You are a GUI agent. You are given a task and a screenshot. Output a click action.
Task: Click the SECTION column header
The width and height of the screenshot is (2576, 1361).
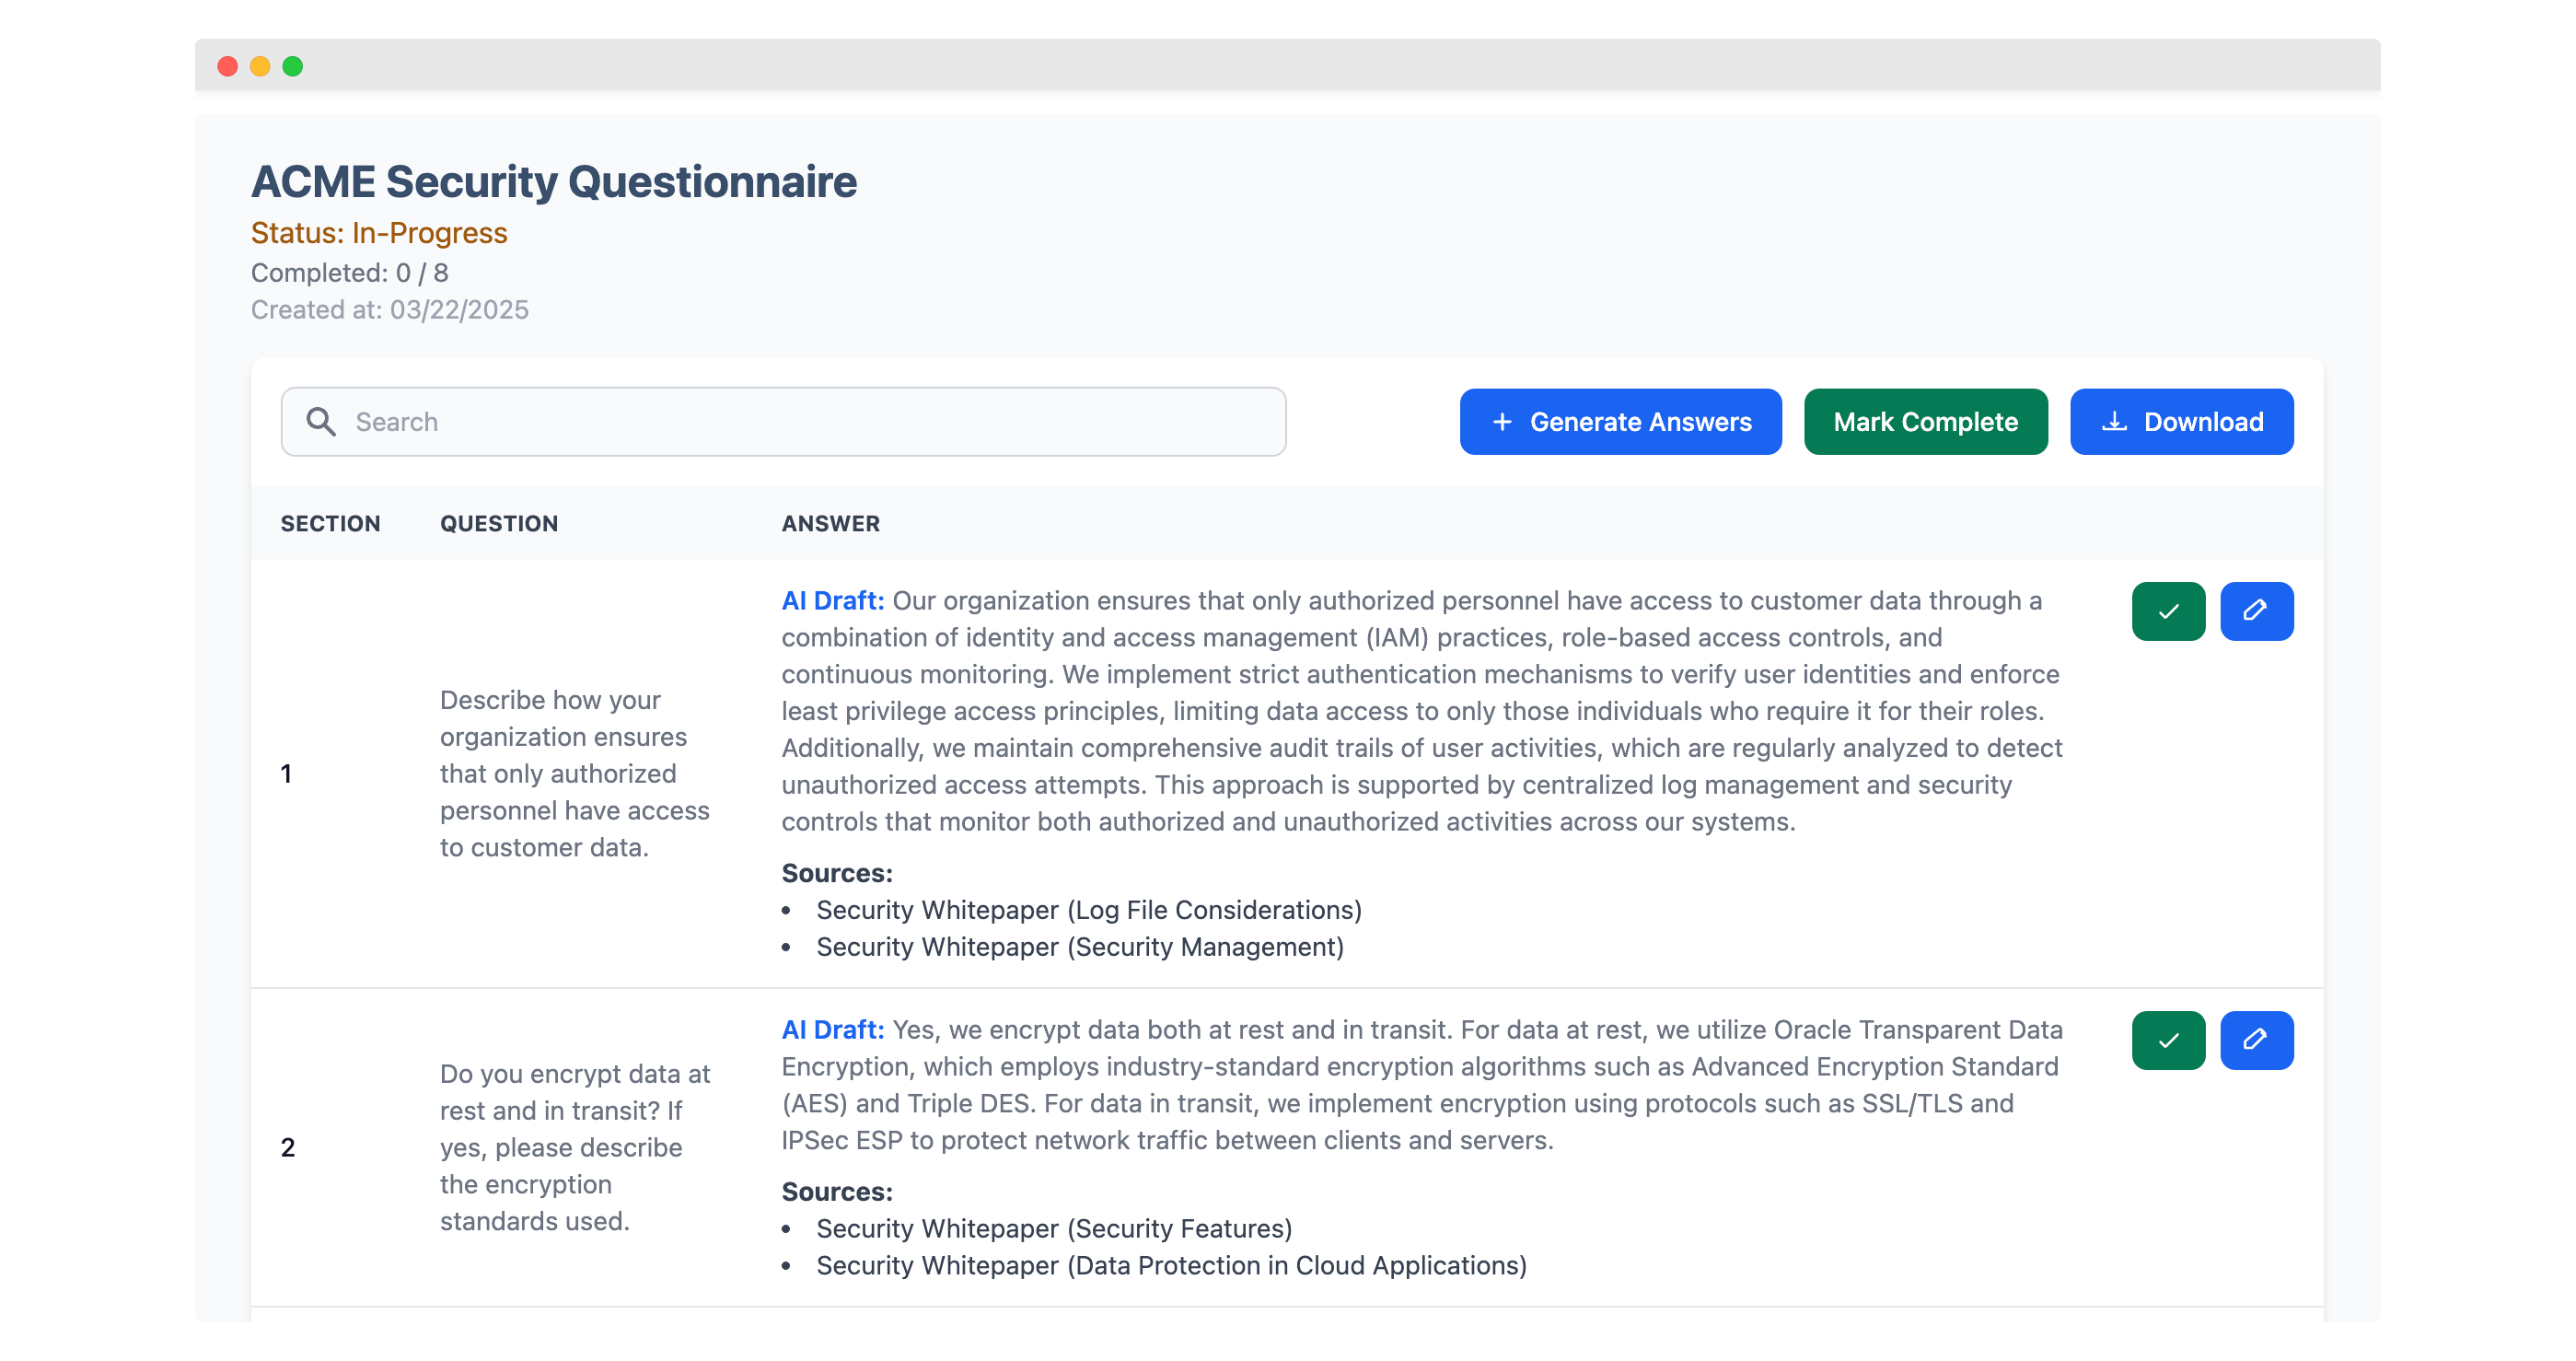(330, 523)
